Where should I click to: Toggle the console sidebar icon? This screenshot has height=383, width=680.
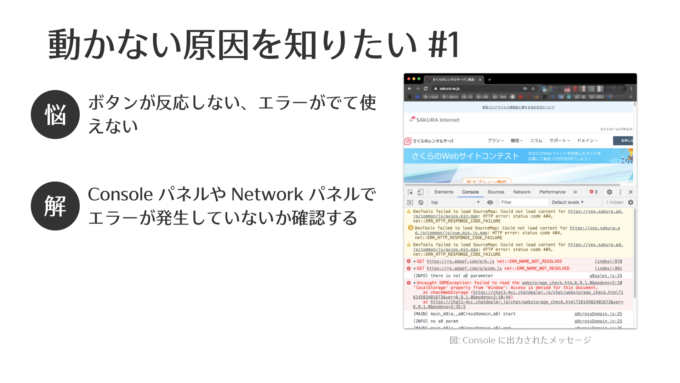click(x=410, y=202)
